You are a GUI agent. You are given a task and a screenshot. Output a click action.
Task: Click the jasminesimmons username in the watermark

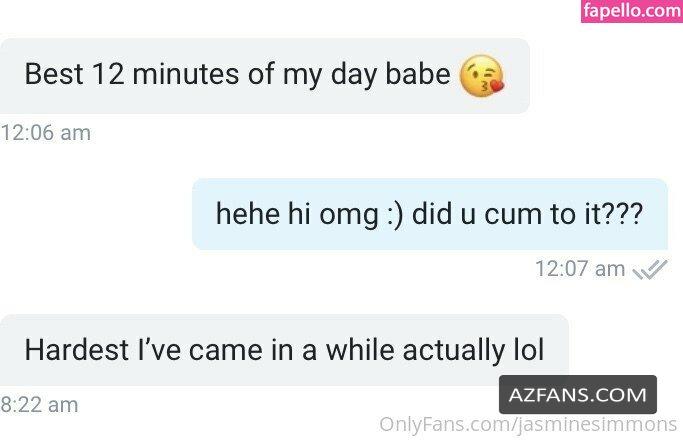(x=596, y=424)
